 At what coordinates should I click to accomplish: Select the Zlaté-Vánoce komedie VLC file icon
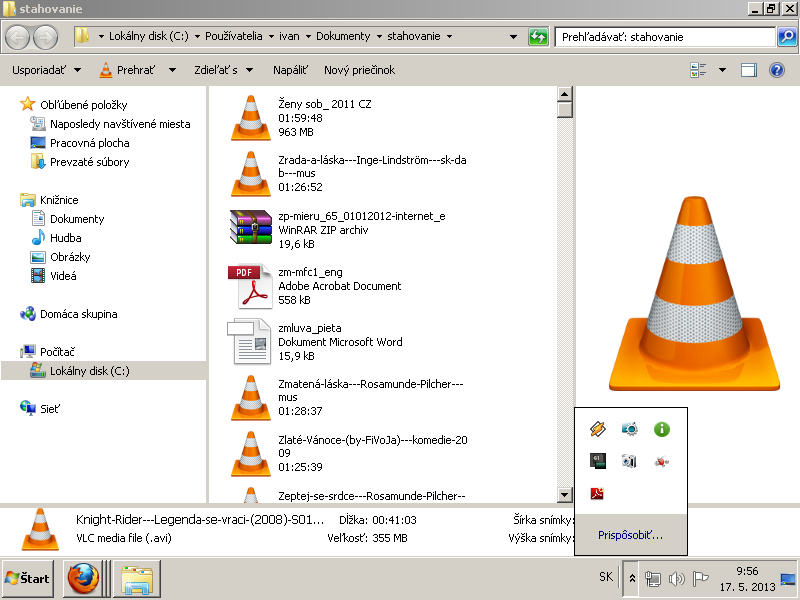point(251,454)
